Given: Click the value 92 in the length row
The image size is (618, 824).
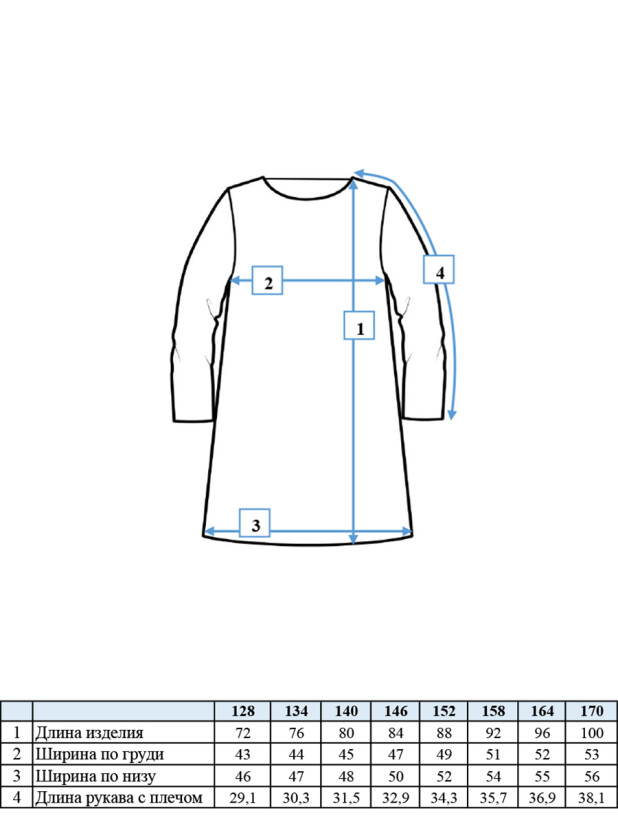Looking at the screenshot, I should [493, 733].
